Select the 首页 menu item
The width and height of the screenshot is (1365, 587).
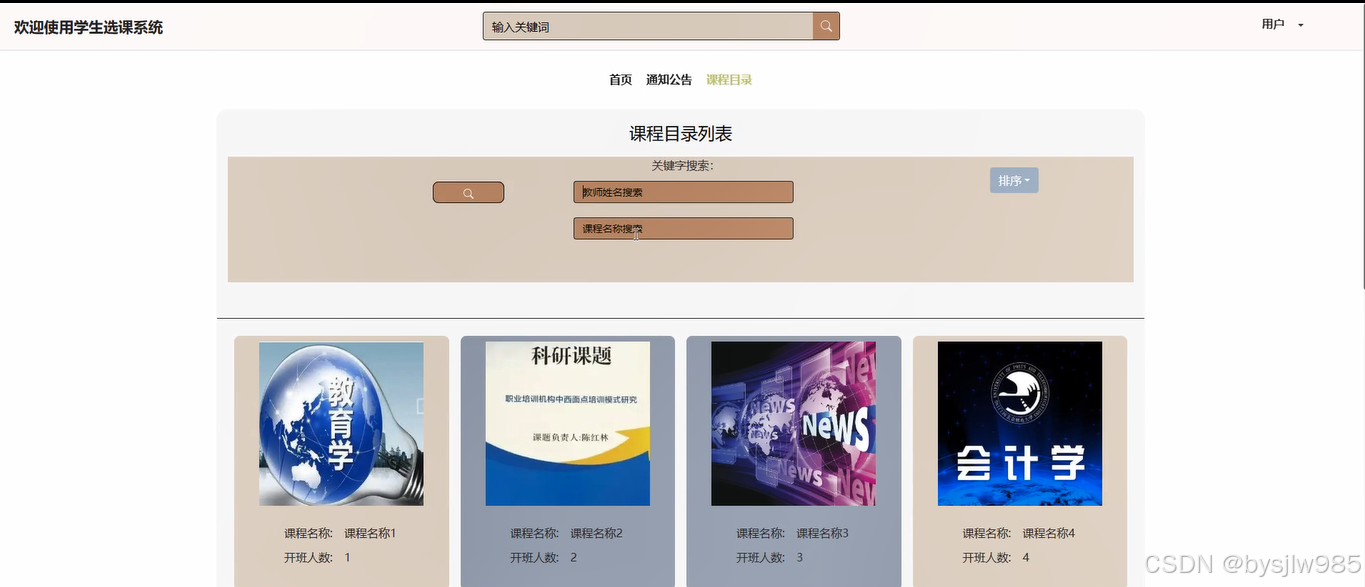click(x=619, y=79)
